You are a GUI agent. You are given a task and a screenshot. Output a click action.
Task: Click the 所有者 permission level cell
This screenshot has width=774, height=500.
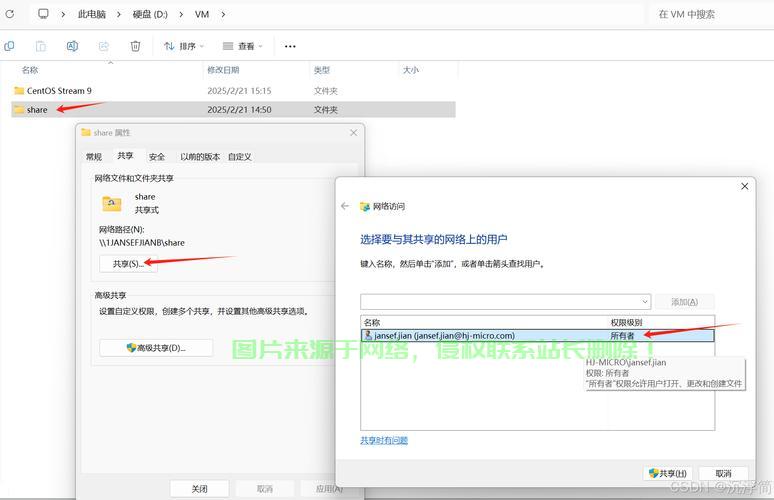tap(622, 336)
